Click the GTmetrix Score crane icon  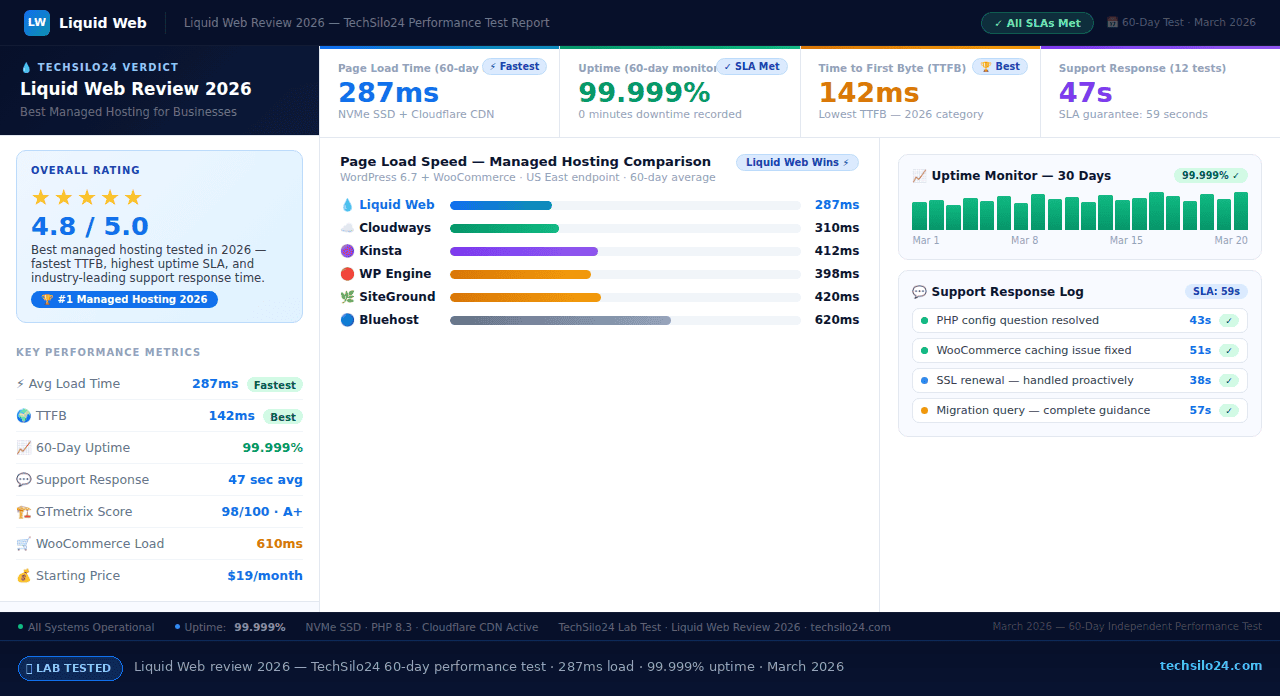(x=23, y=512)
